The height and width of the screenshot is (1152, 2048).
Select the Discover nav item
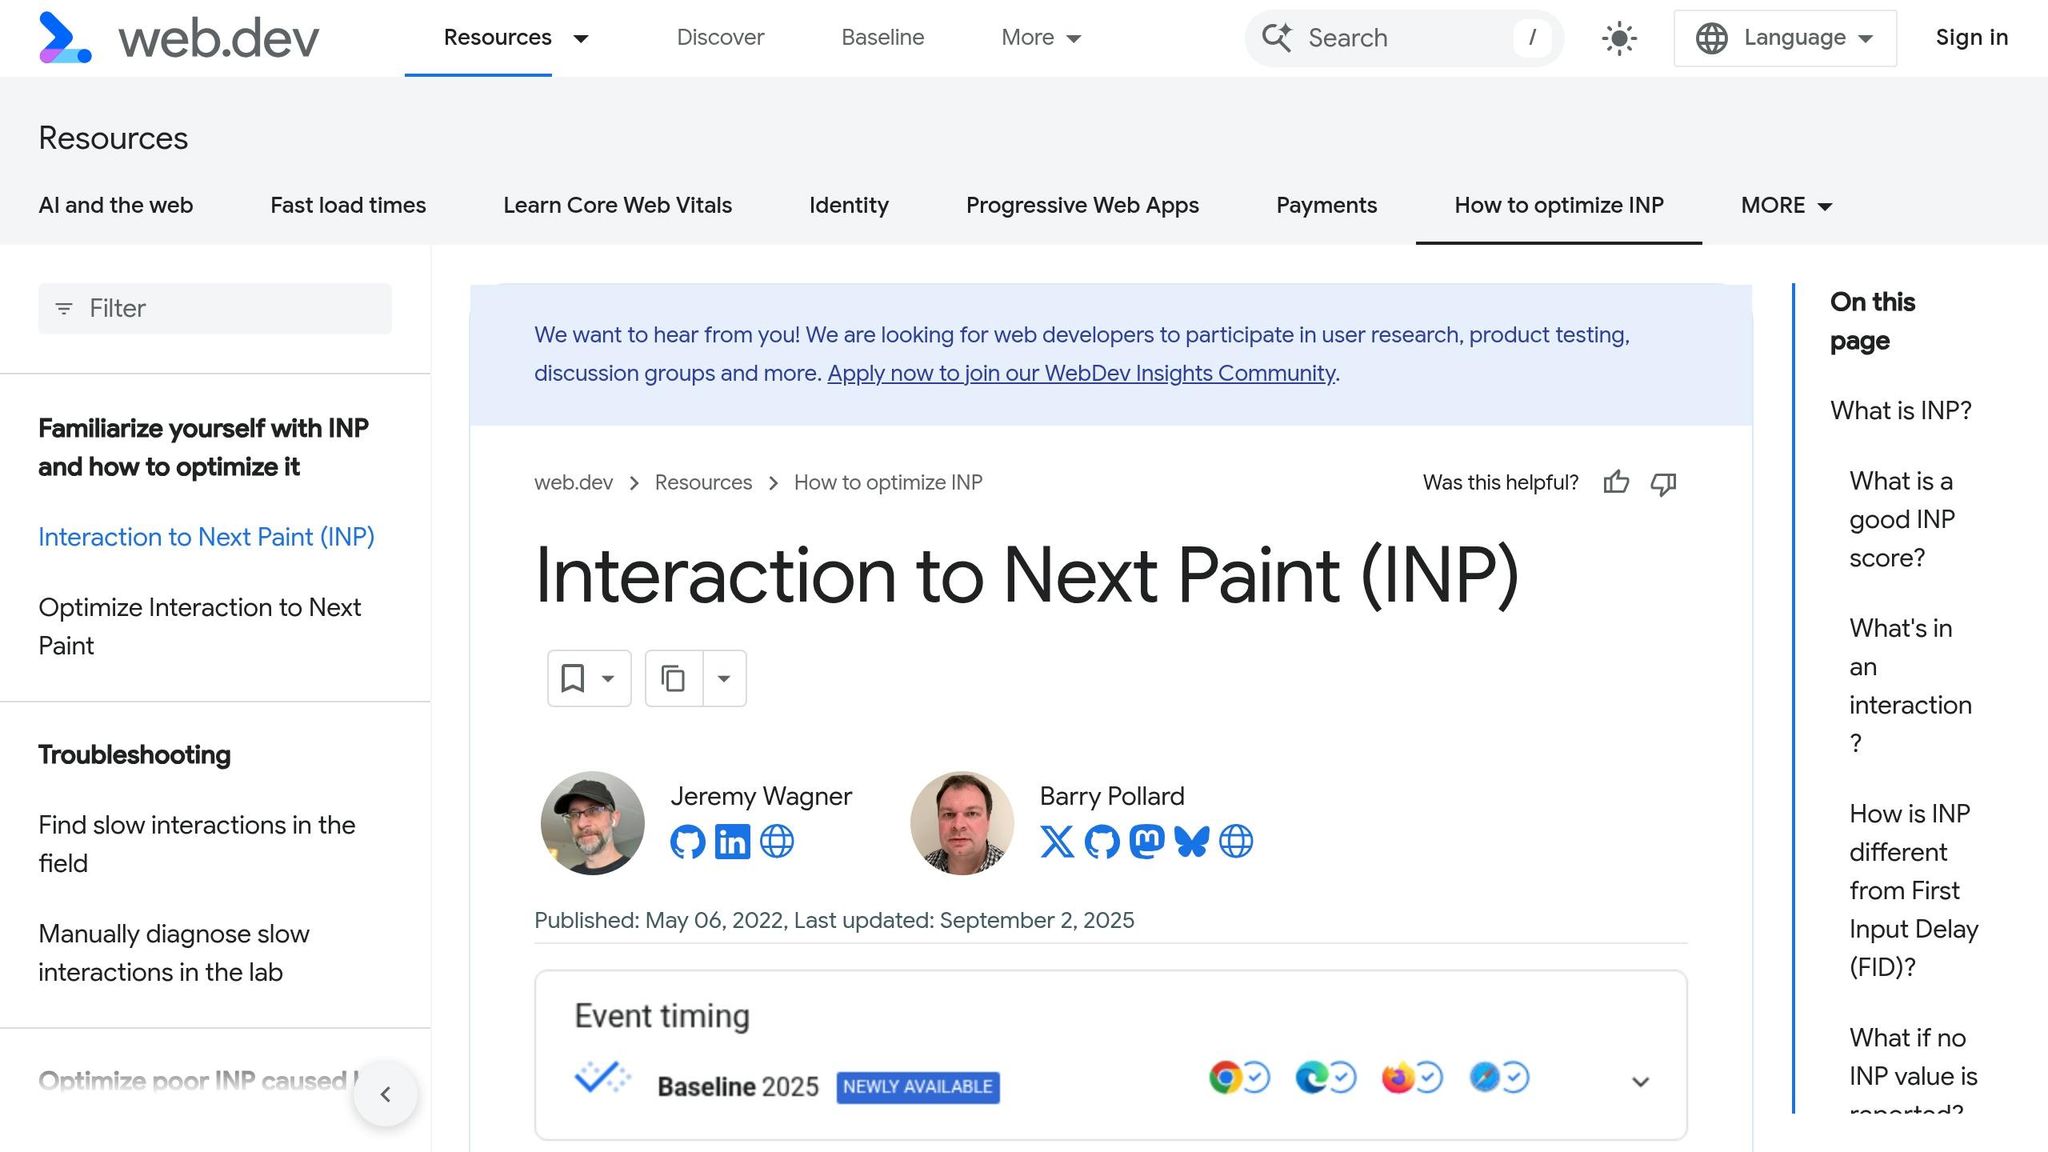coord(720,38)
